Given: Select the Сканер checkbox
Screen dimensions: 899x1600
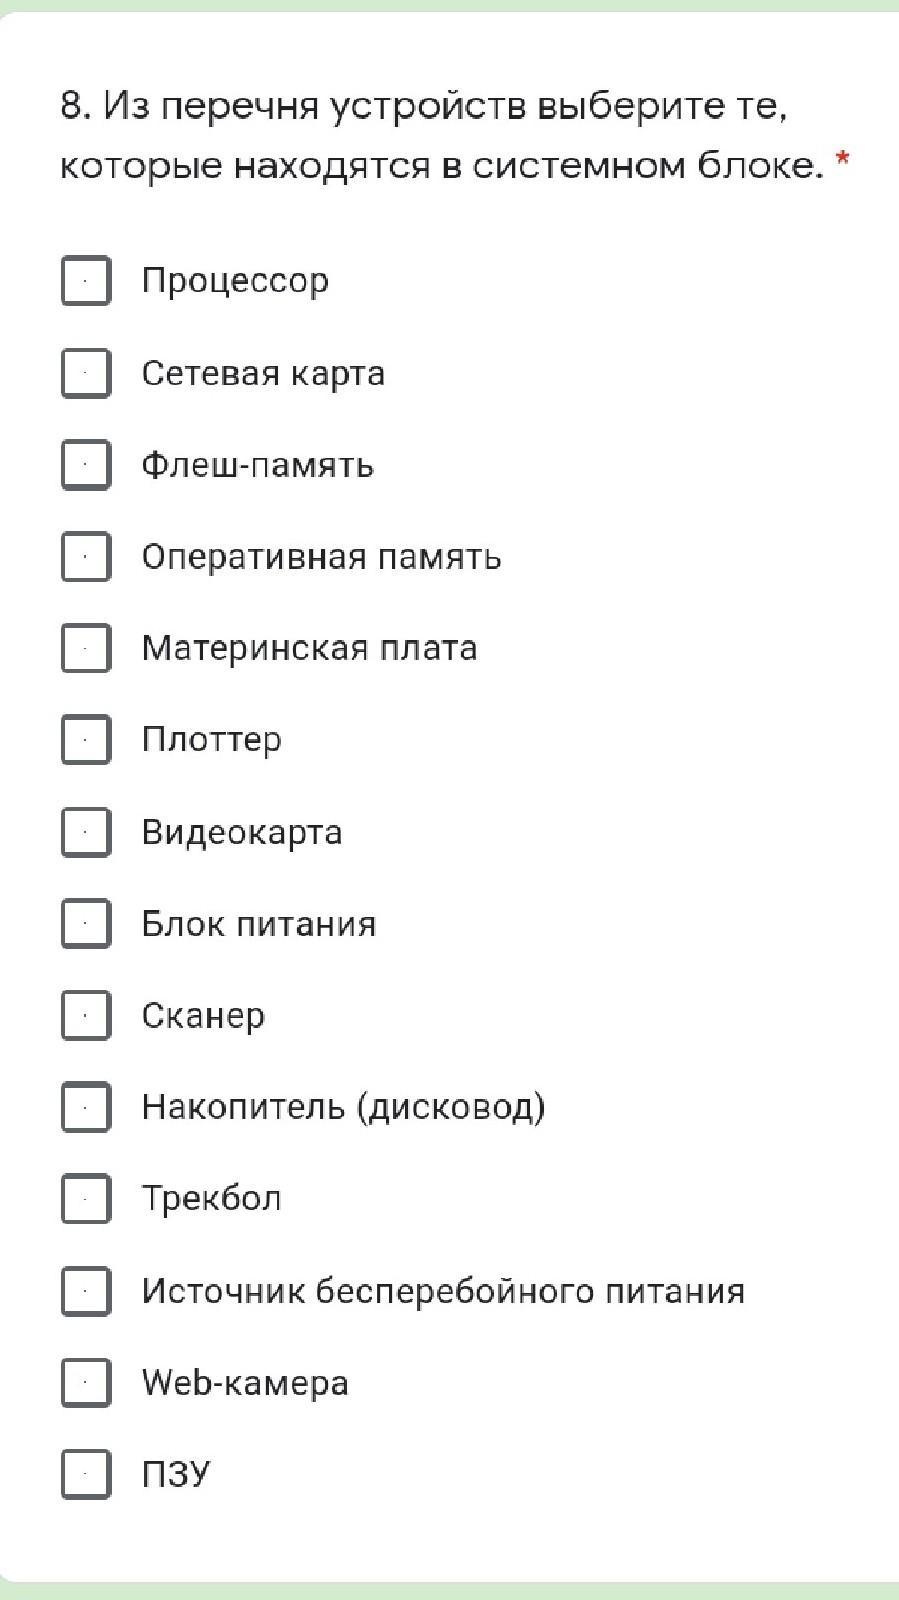Looking at the screenshot, I should pyautogui.click(x=86, y=1016).
